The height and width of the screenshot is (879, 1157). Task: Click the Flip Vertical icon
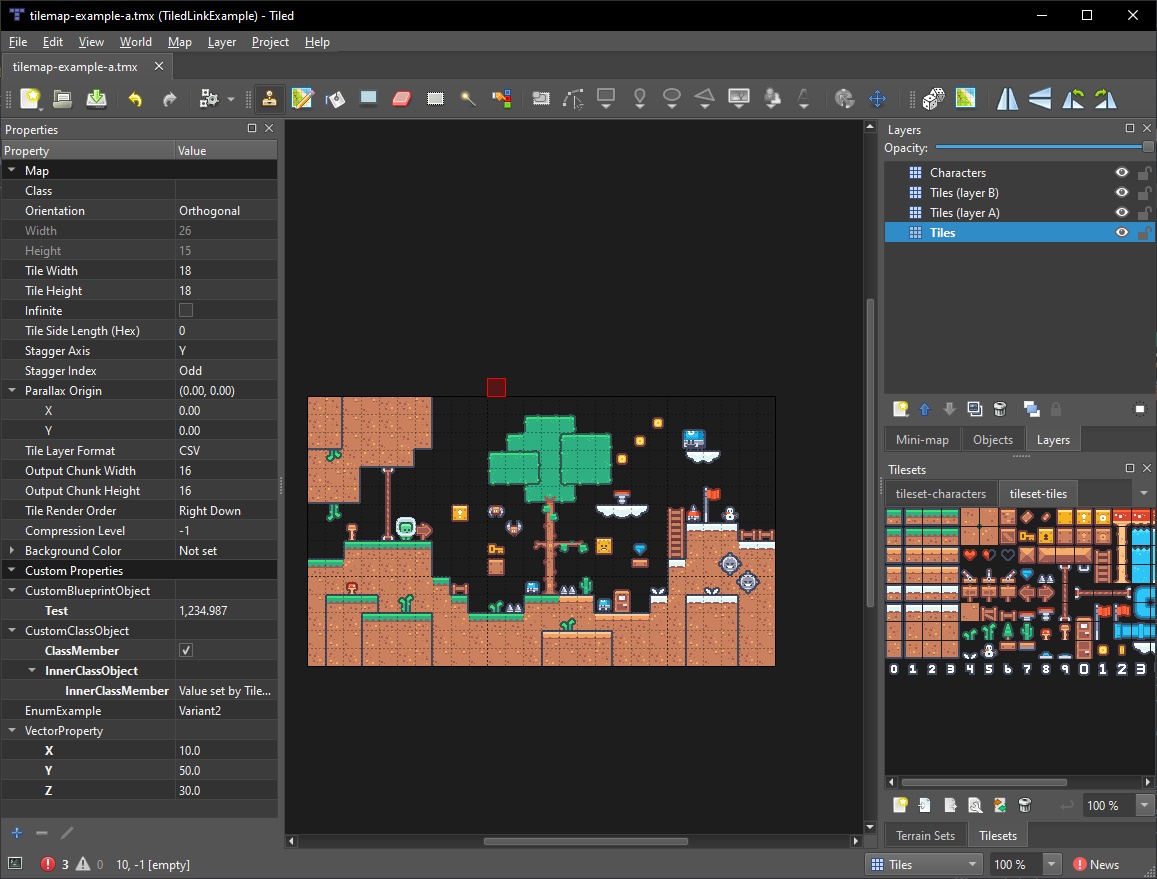pos(1040,98)
